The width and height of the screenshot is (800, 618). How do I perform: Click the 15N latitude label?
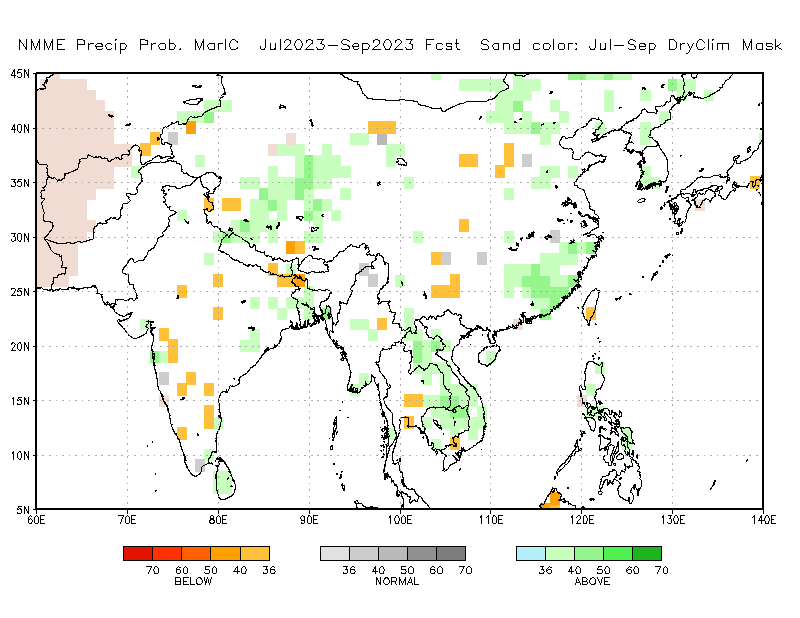tap(20, 401)
